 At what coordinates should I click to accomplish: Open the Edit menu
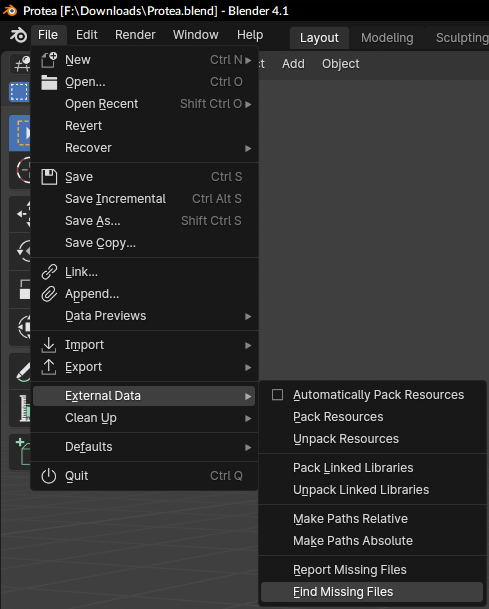tap(87, 35)
